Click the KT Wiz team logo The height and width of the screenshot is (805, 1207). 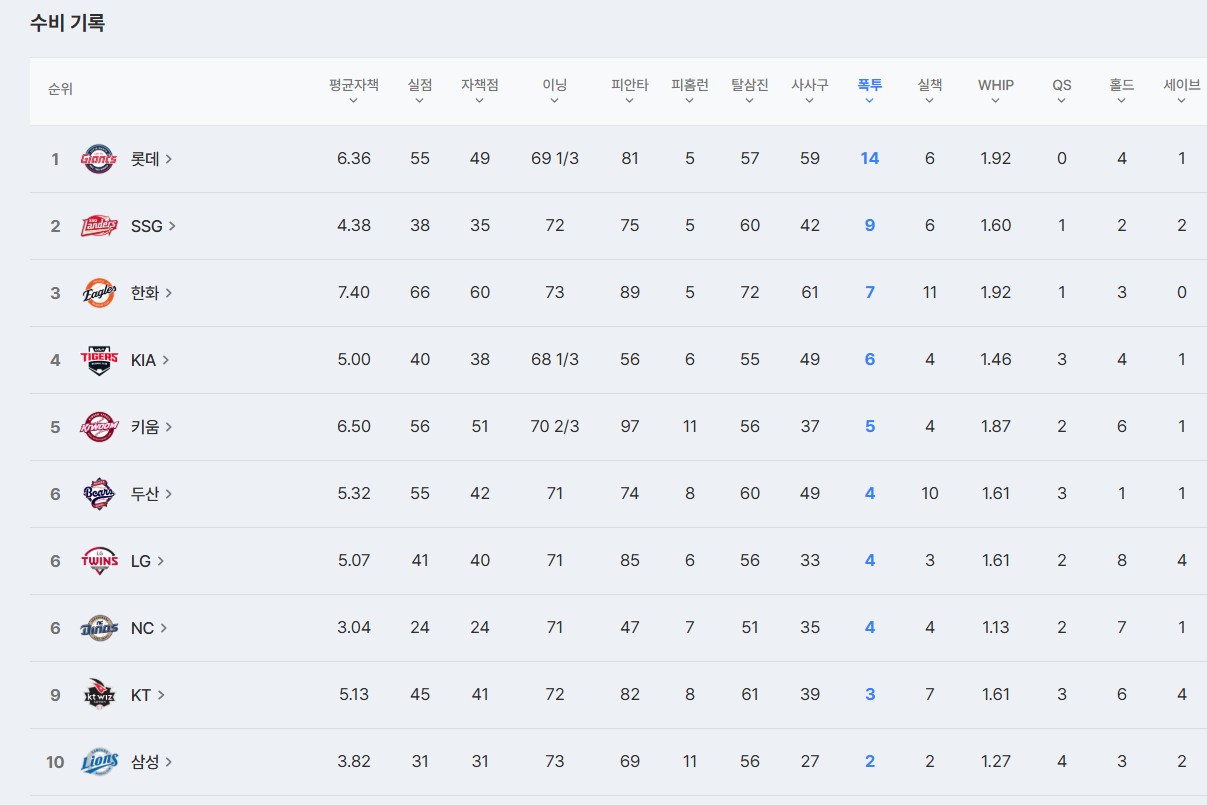pos(99,695)
